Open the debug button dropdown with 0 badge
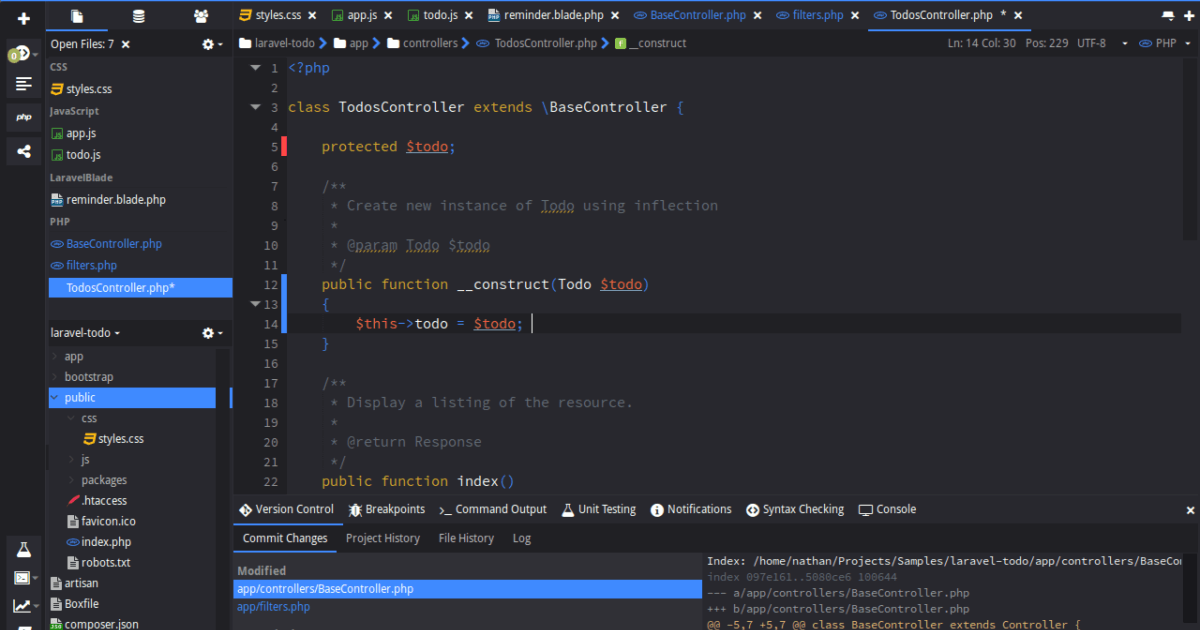The height and width of the screenshot is (630, 1200). (x=24, y=53)
